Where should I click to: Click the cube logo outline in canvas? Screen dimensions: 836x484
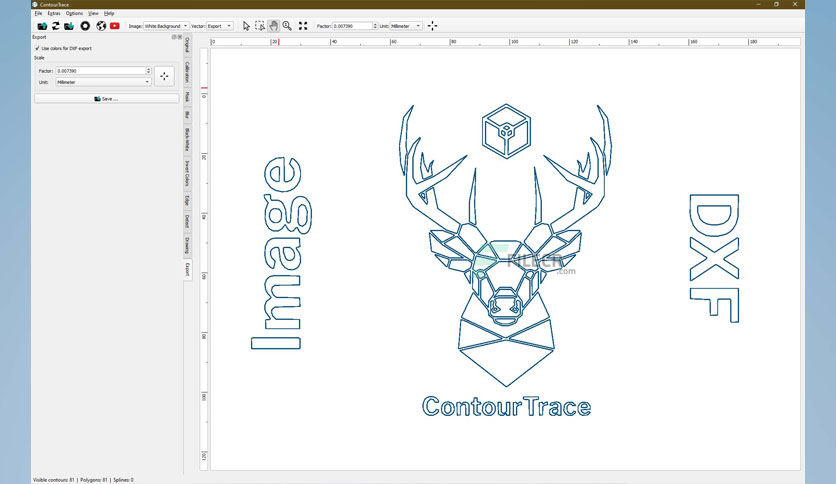507,131
